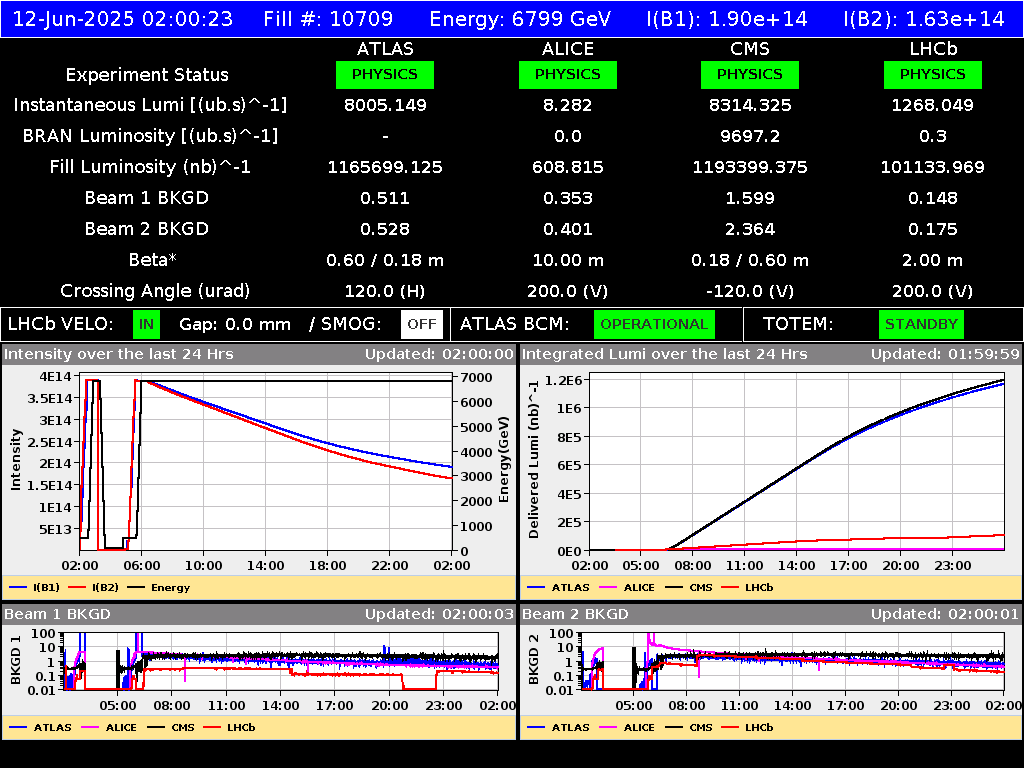This screenshot has width=1024, height=768.
Task: Click ALICE legend entry in Integrated Lumi chart
Action: tap(627, 587)
